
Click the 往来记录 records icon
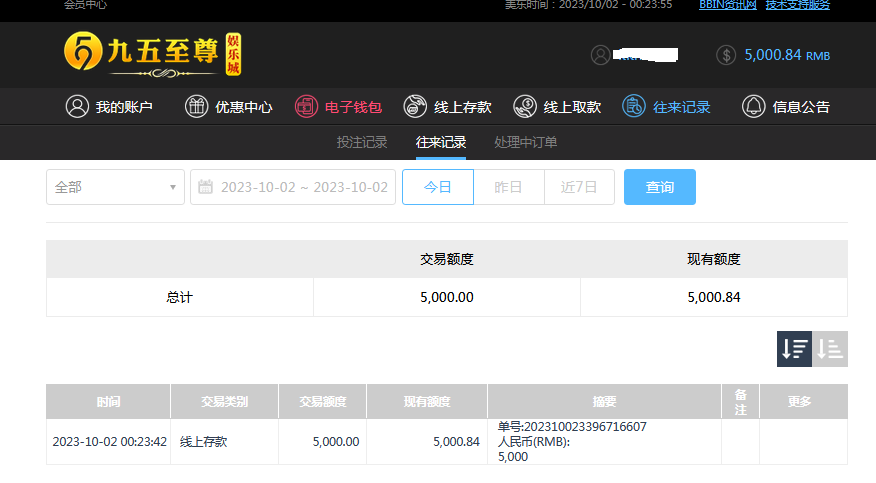pos(634,106)
